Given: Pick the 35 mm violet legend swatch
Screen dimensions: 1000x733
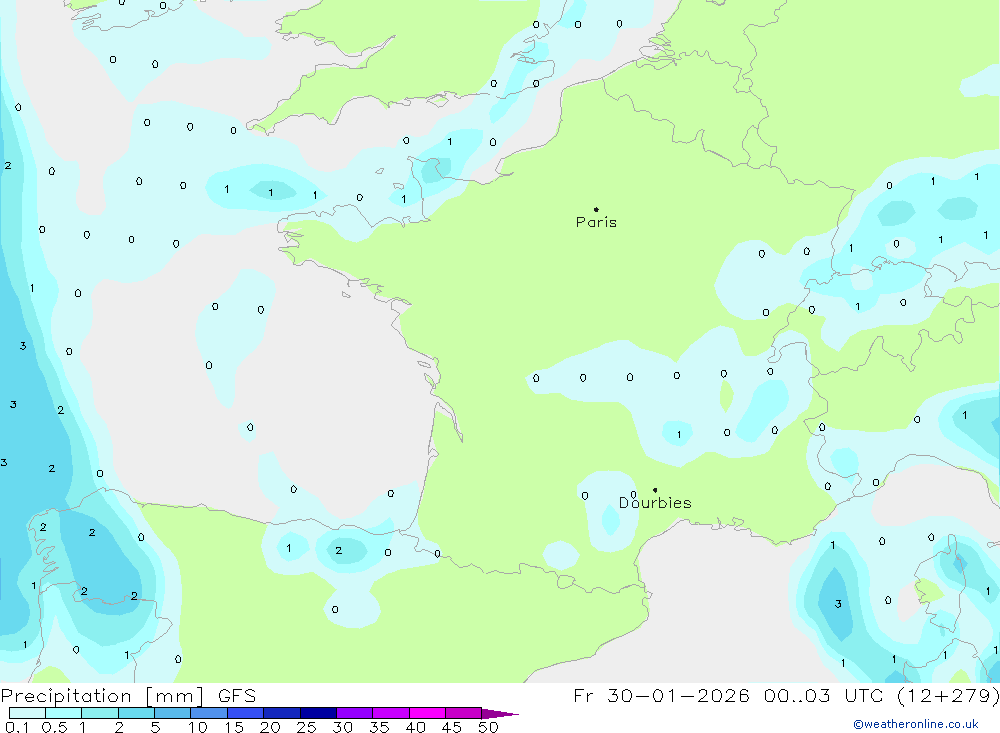Looking at the screenshot, I should click(x=391, y=713).
